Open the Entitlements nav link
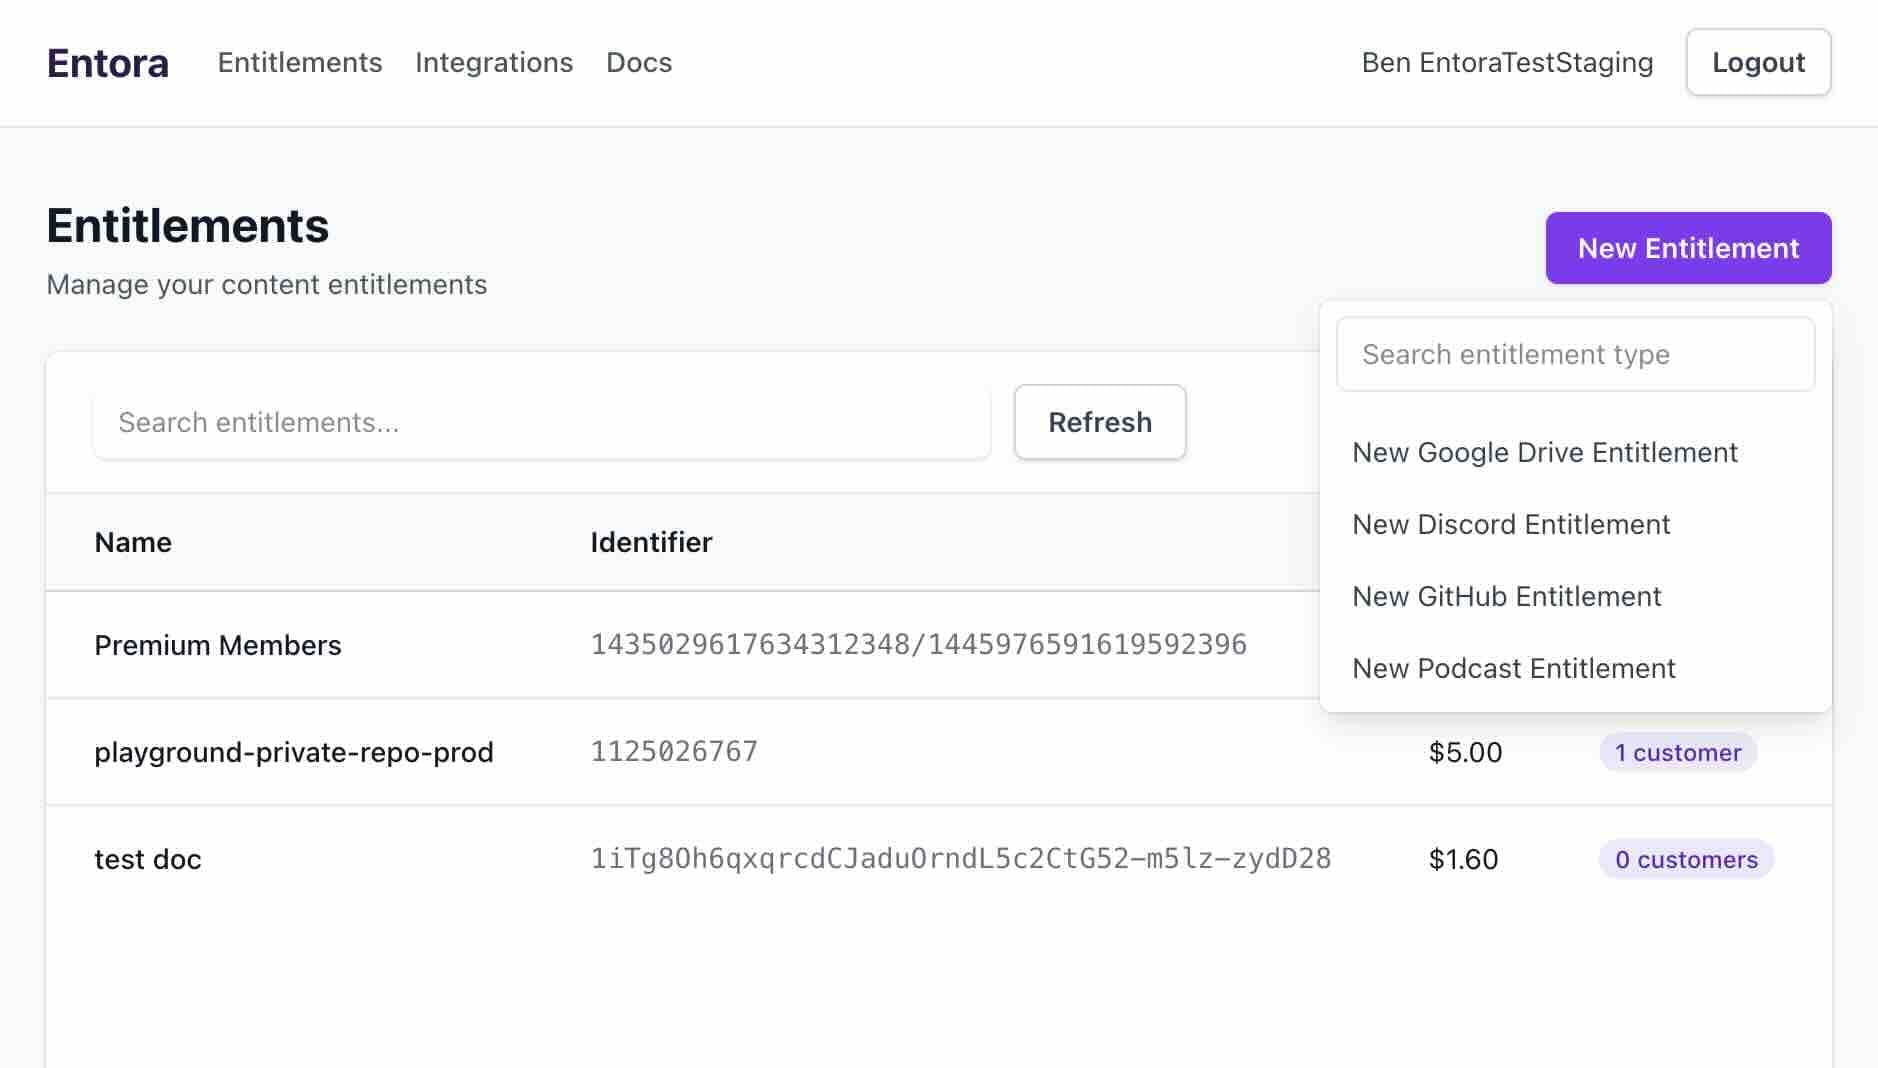This screenshot has height=1068, width=1878. 300,63
